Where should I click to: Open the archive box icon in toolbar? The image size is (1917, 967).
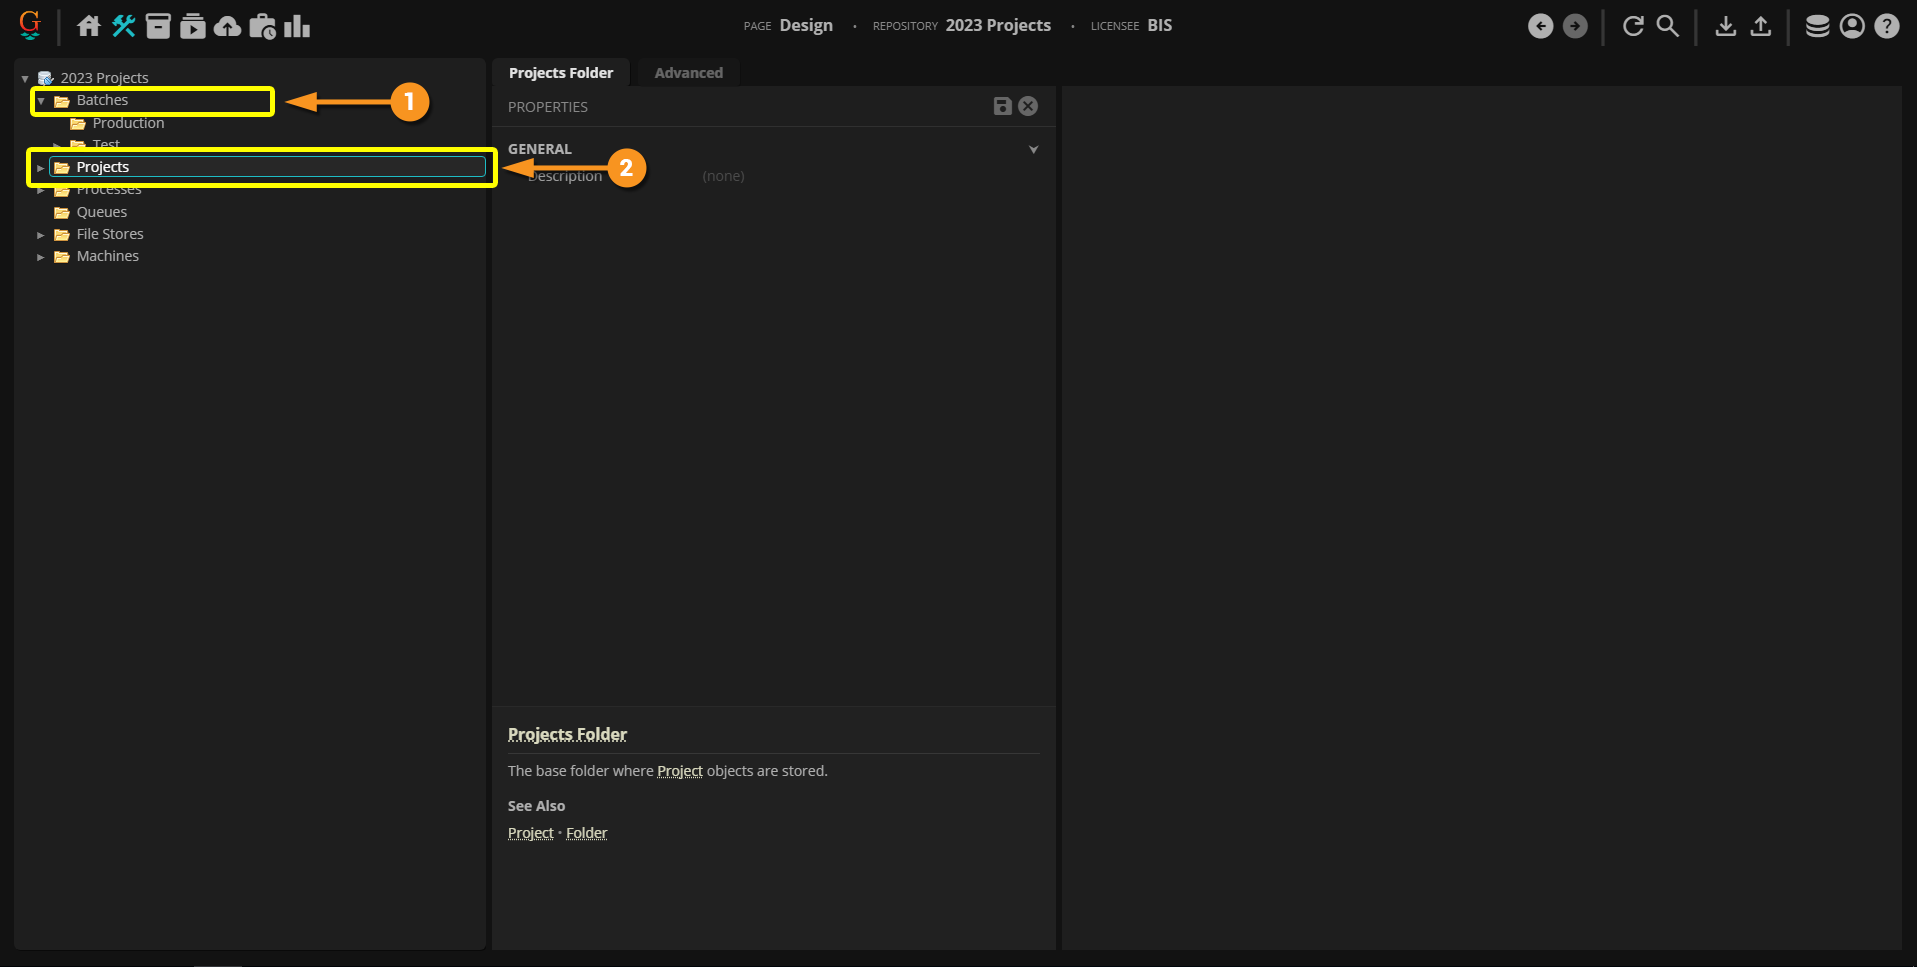tap(158, 26)
